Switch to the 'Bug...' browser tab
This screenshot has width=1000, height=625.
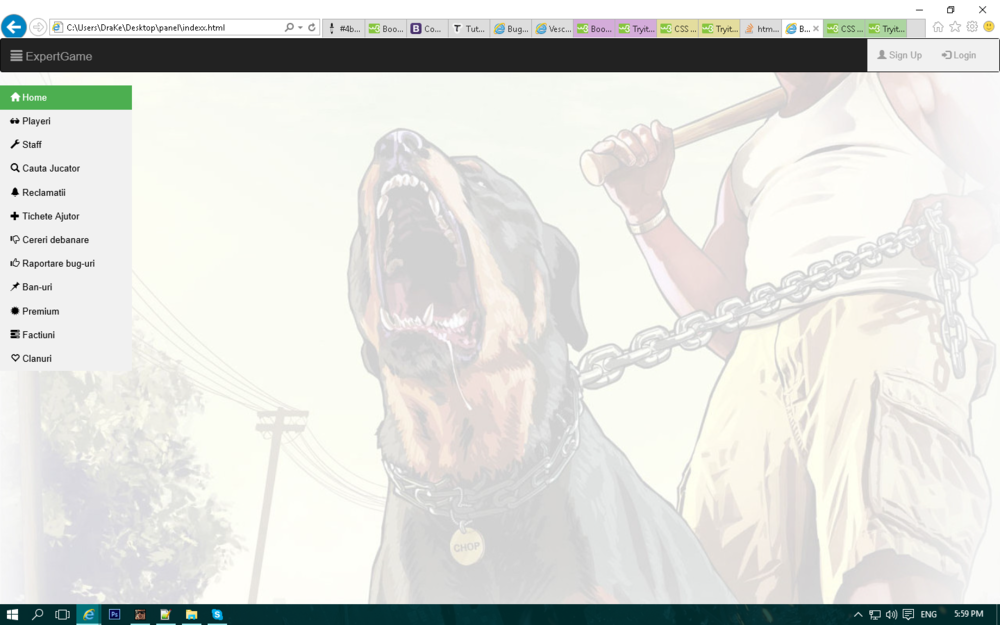(x=511, y=28)
